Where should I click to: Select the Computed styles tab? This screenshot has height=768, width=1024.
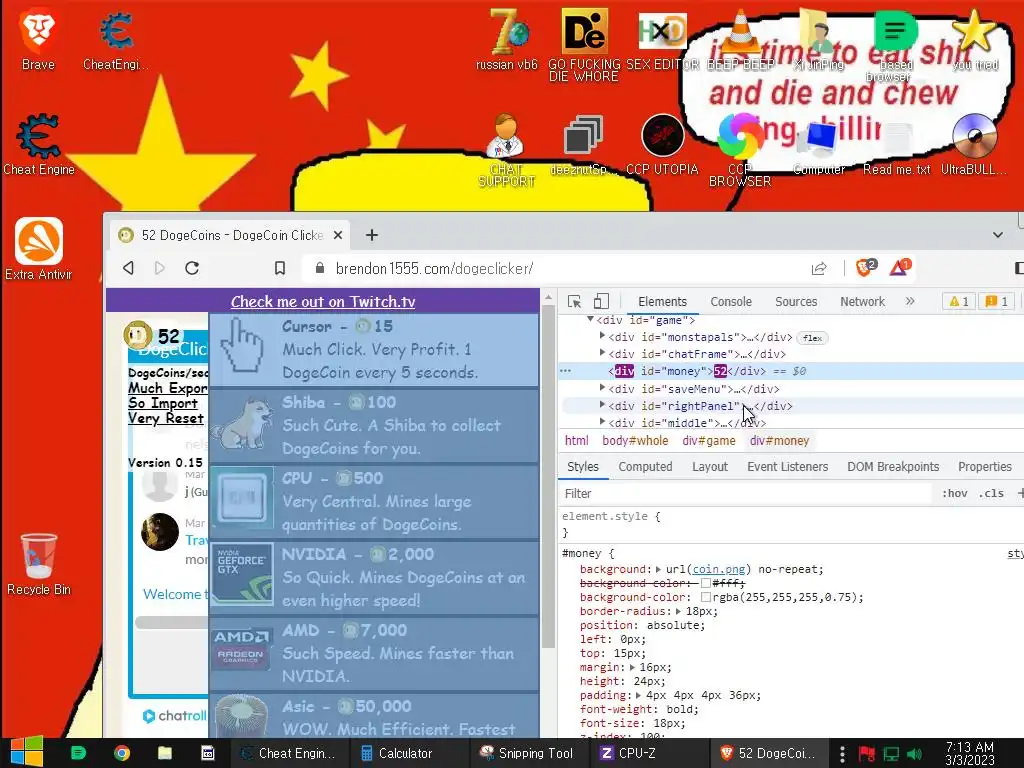click(645, 467)
